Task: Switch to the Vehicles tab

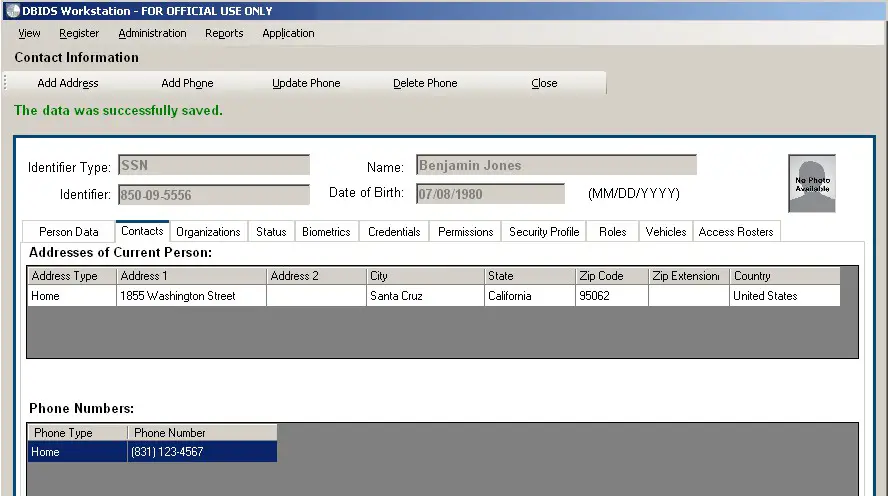Action: [666, 232]
